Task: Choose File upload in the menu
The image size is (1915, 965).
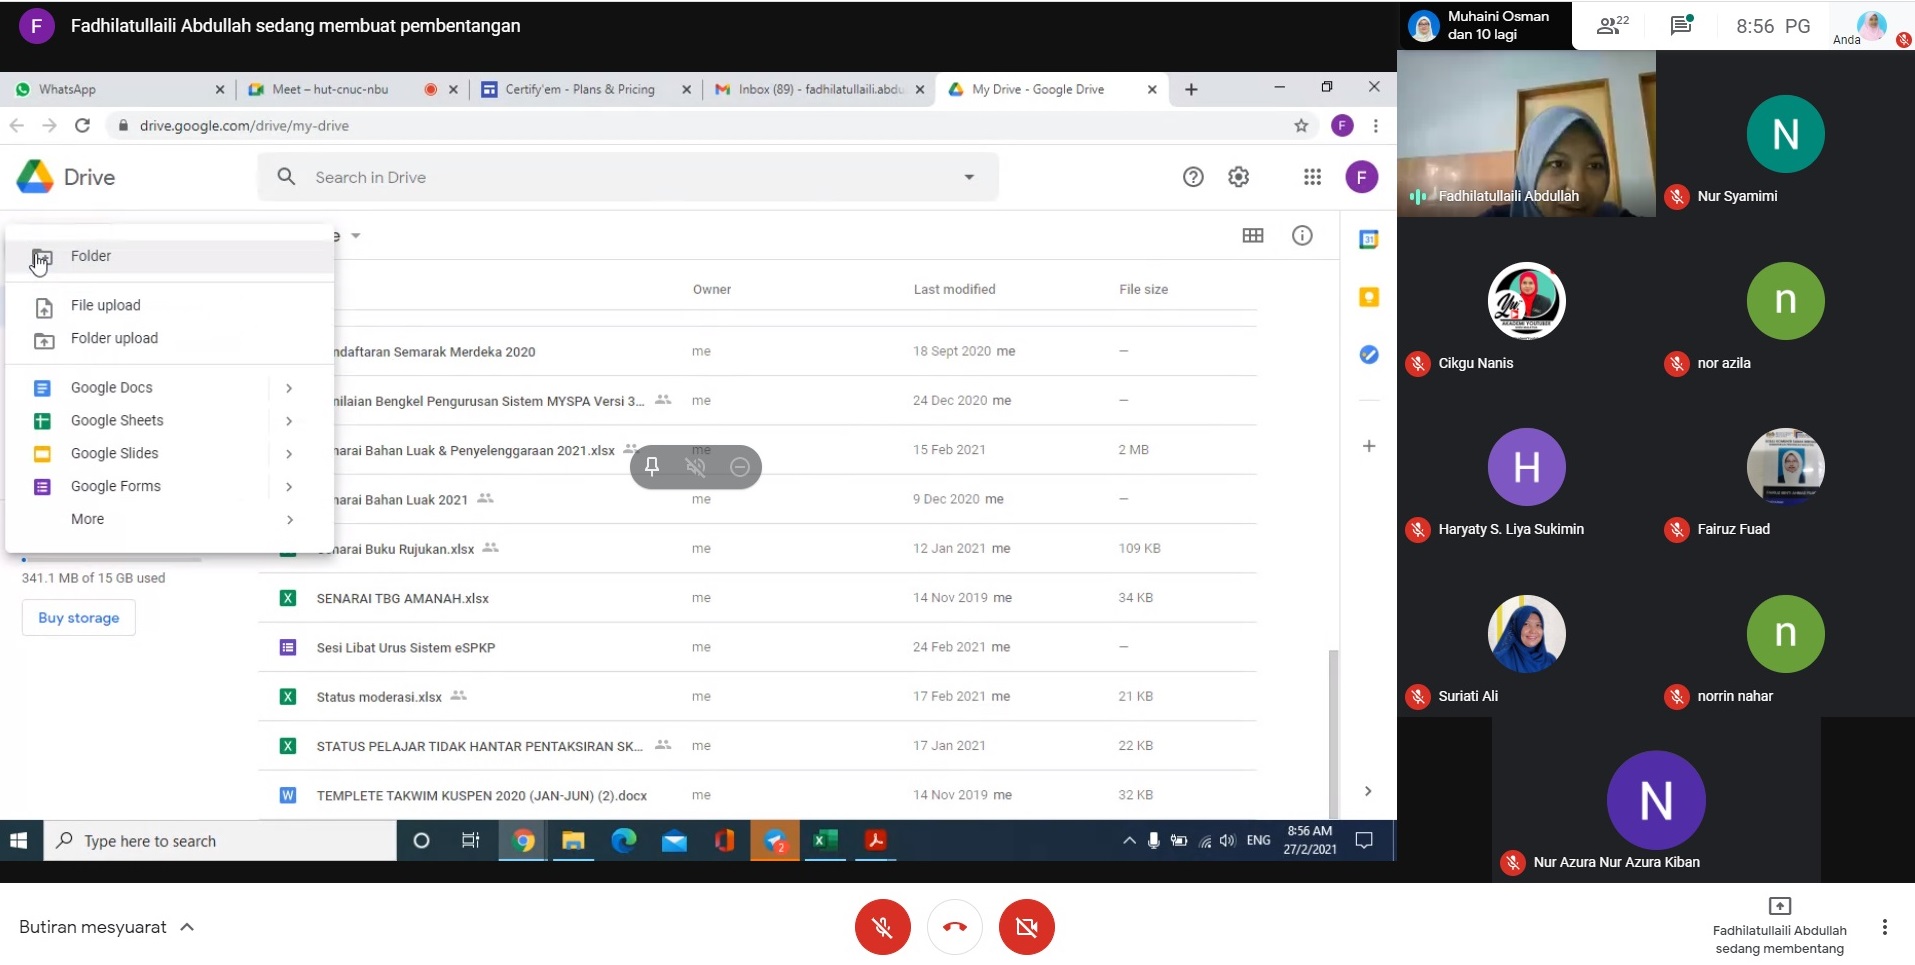Action: coord(105,305)
